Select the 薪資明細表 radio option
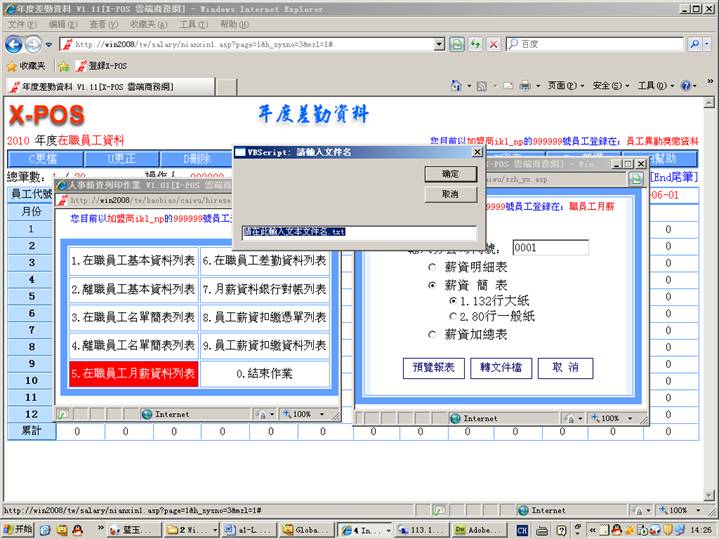Image resolution: width=719 pixels, height=539 pixels. [432, 268]
